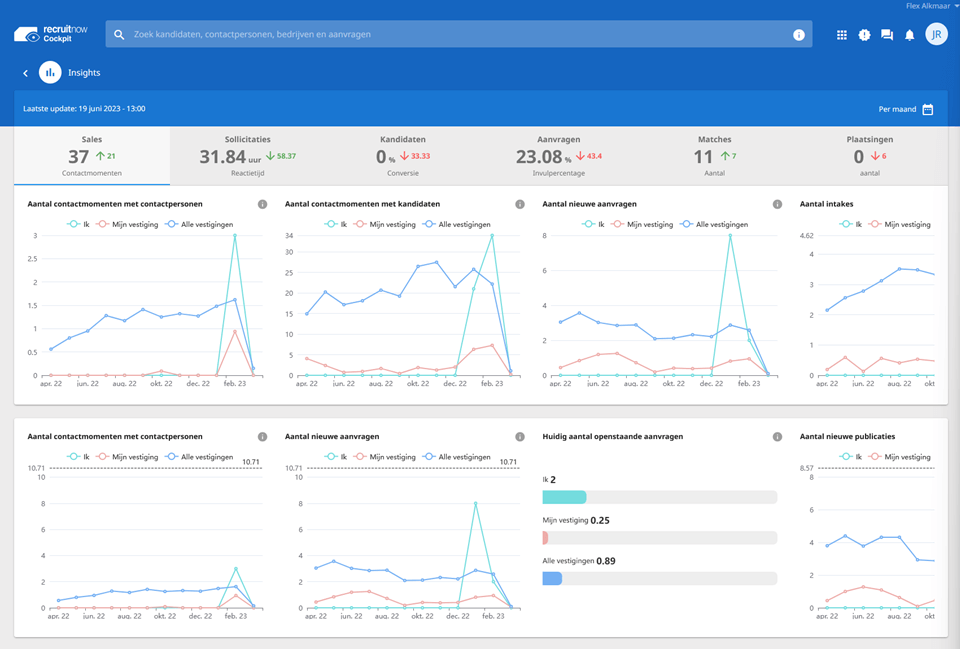The height and width of the screenshot is (649, 960).
Task: Expand the Flex Alkmaar location dropdown
Action: [929, 6]
